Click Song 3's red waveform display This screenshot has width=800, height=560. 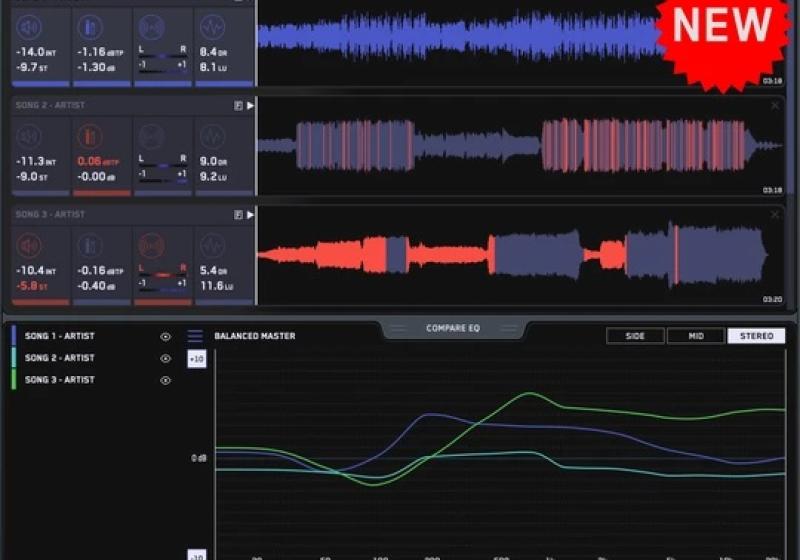513,254
